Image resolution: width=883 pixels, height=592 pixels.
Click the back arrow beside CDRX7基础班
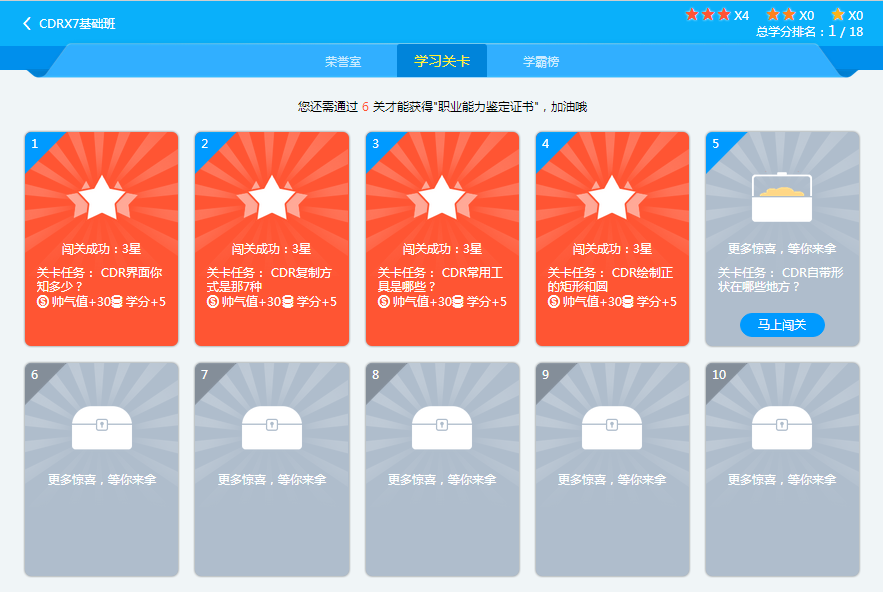(27, 23)
